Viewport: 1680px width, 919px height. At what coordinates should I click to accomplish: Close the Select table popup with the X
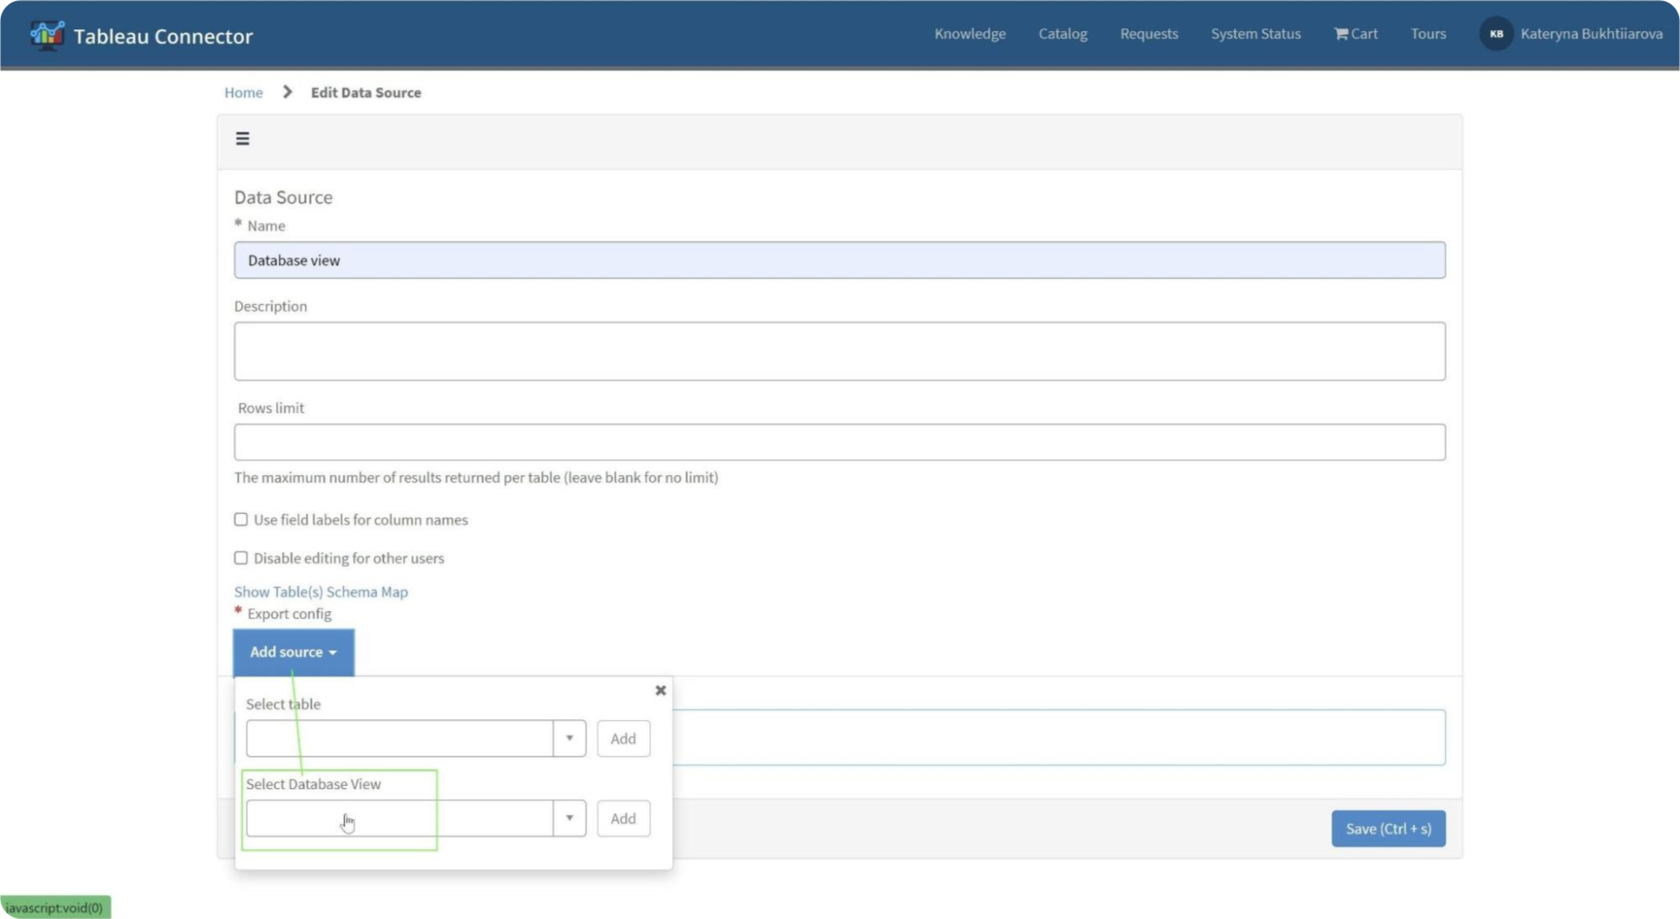660,690
